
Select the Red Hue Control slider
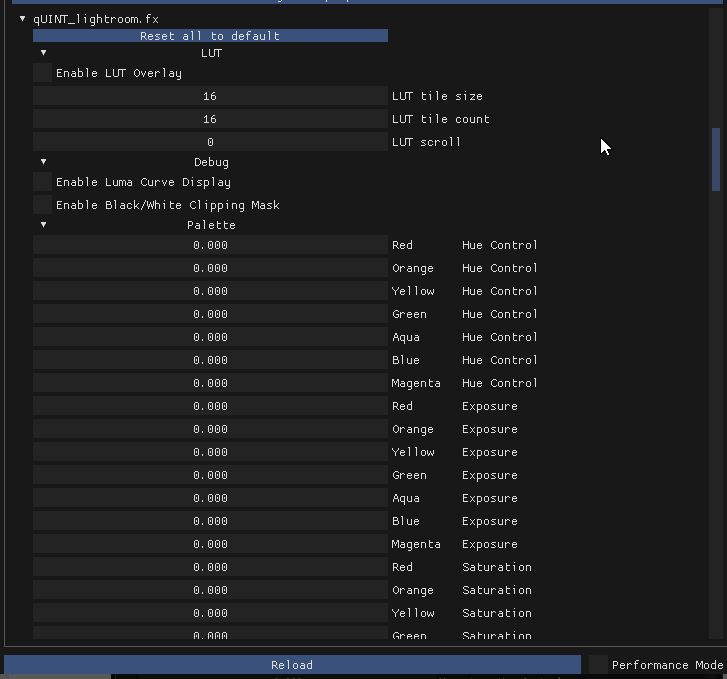210,245
